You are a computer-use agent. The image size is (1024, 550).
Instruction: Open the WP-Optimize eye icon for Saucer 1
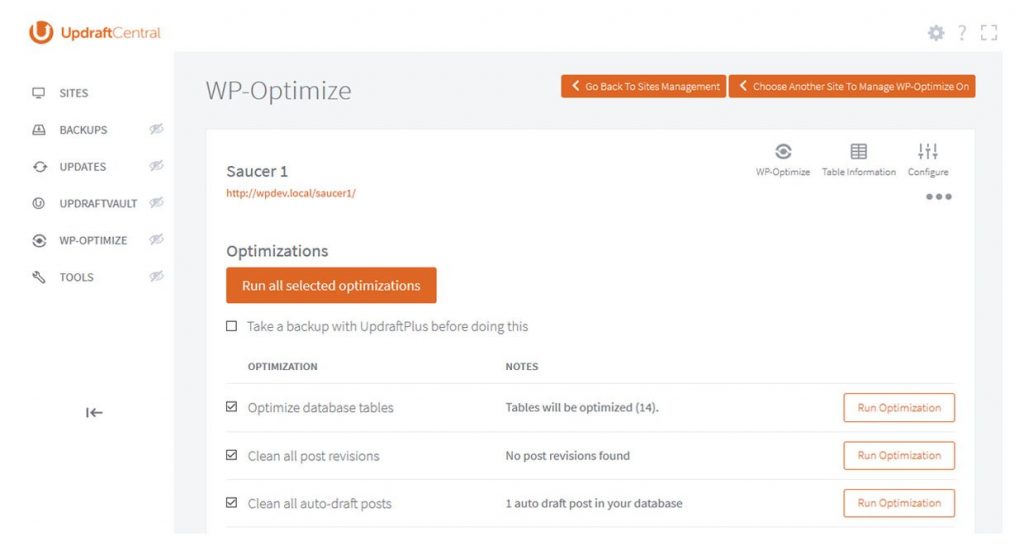click(x=783, y=152)
